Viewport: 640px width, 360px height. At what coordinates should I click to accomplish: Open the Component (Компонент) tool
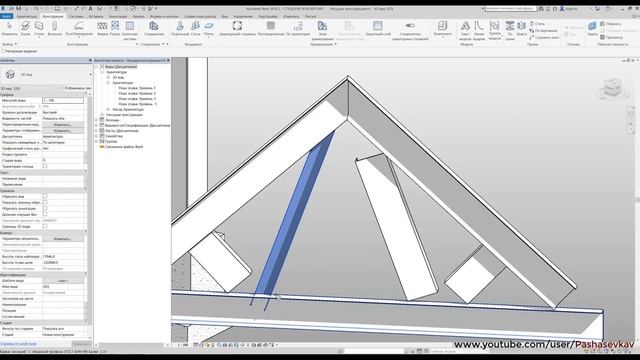442,29
